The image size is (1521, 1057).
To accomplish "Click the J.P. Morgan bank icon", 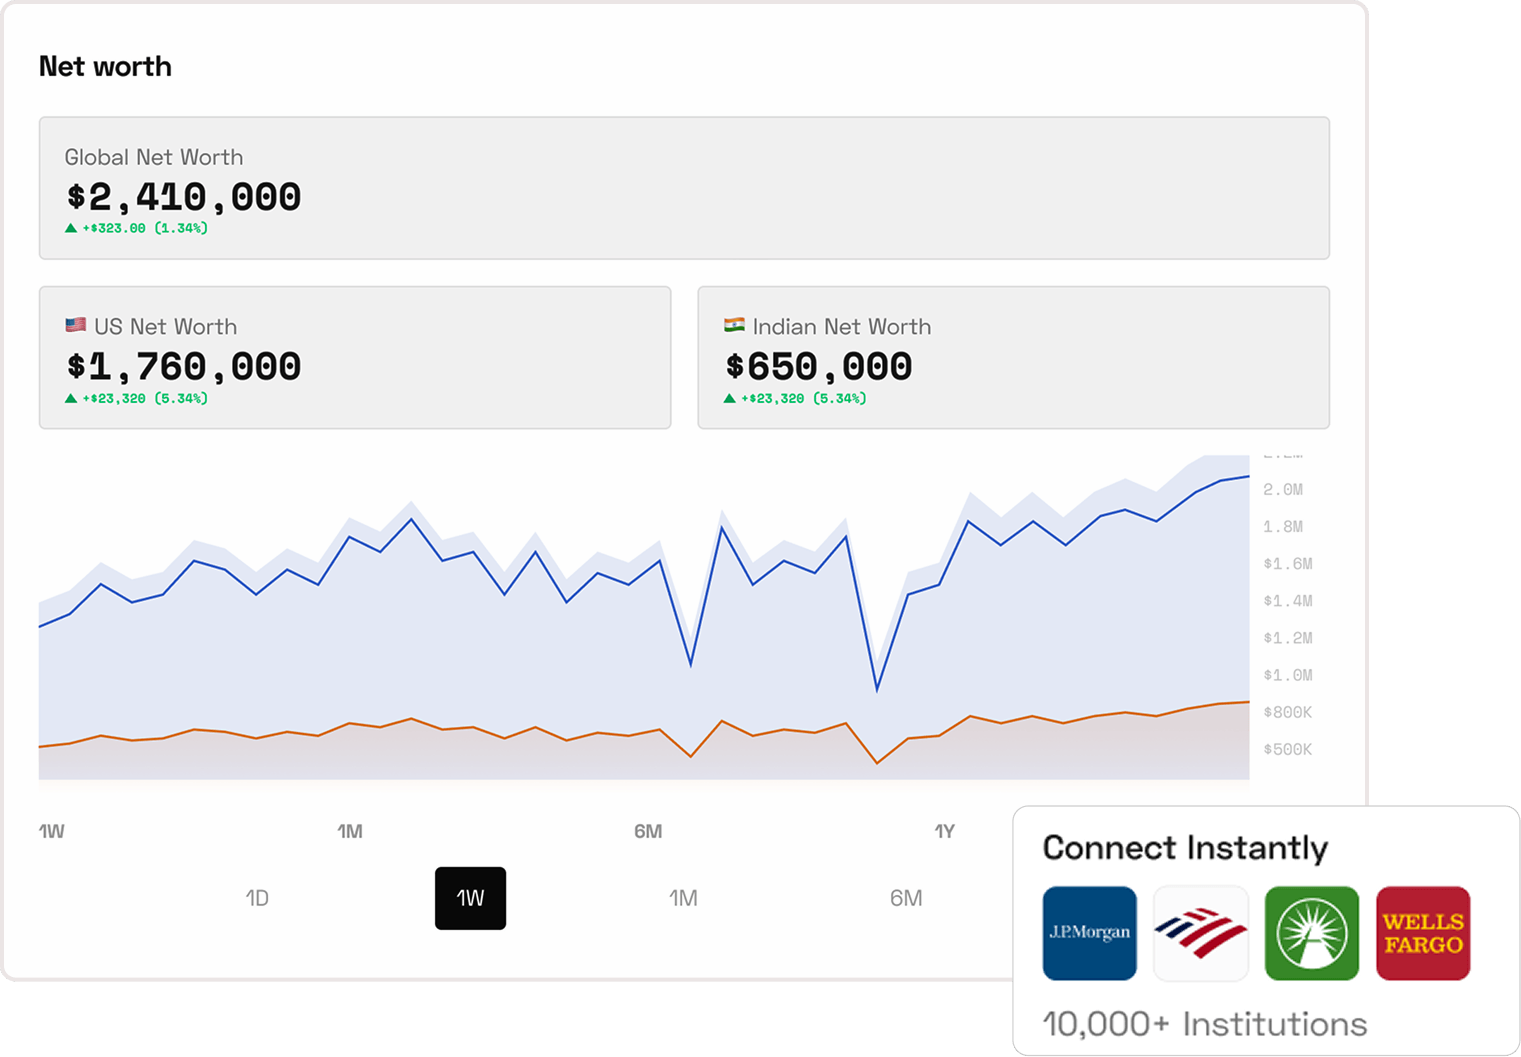I will click(x=1089, y=933).
